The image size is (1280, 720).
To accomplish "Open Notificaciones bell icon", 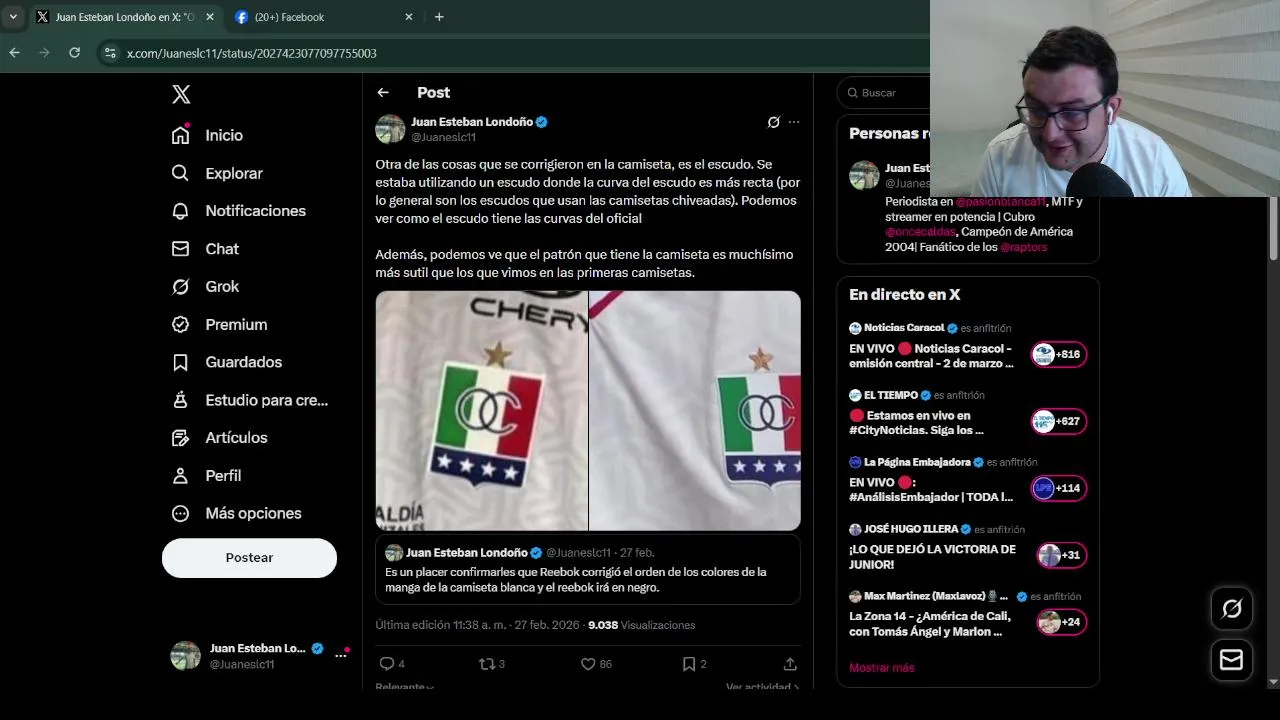I will (180, 211).
